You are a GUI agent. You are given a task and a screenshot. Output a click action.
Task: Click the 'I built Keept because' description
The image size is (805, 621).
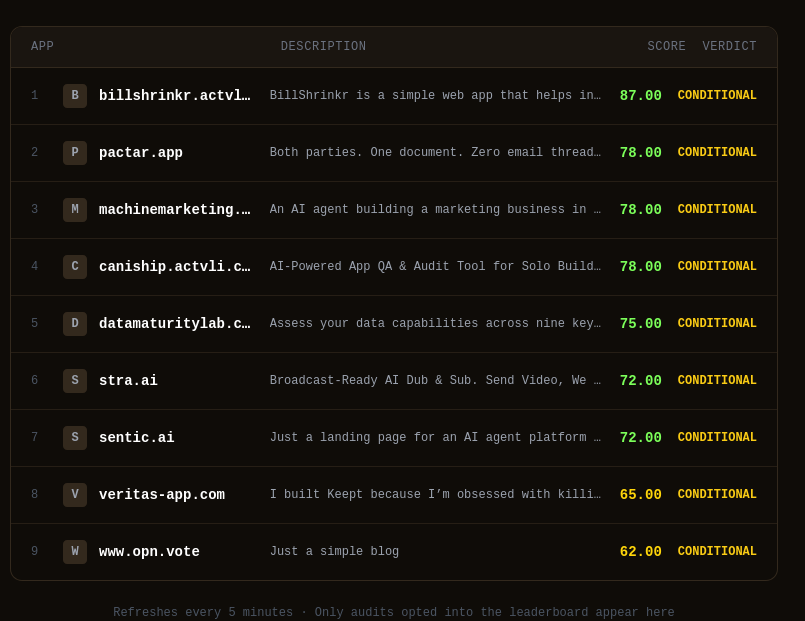435,494
